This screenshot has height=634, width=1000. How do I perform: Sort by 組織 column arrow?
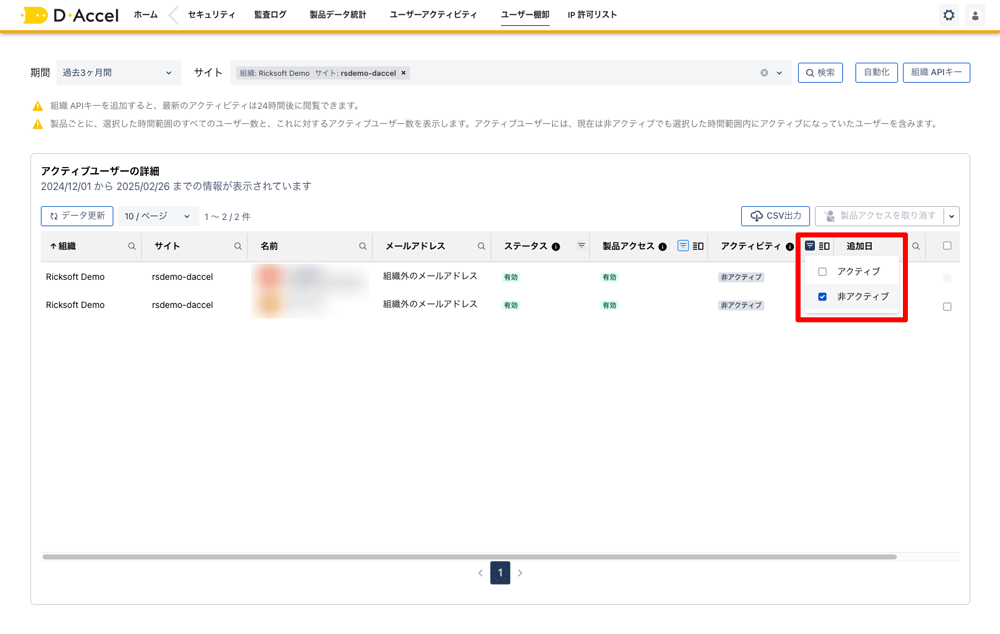53,246
